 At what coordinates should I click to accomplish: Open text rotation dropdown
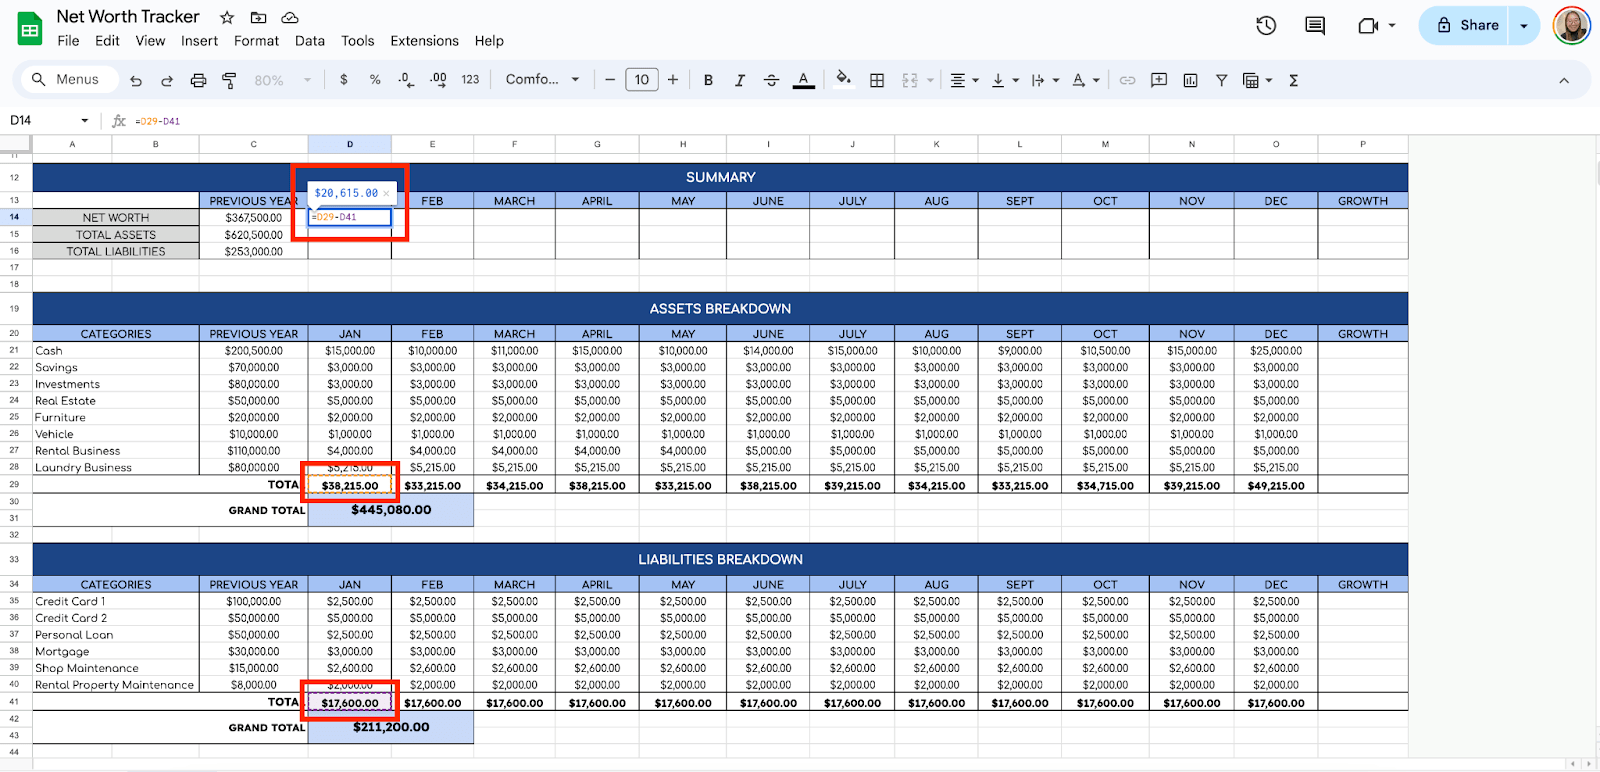pos(1085,80)
